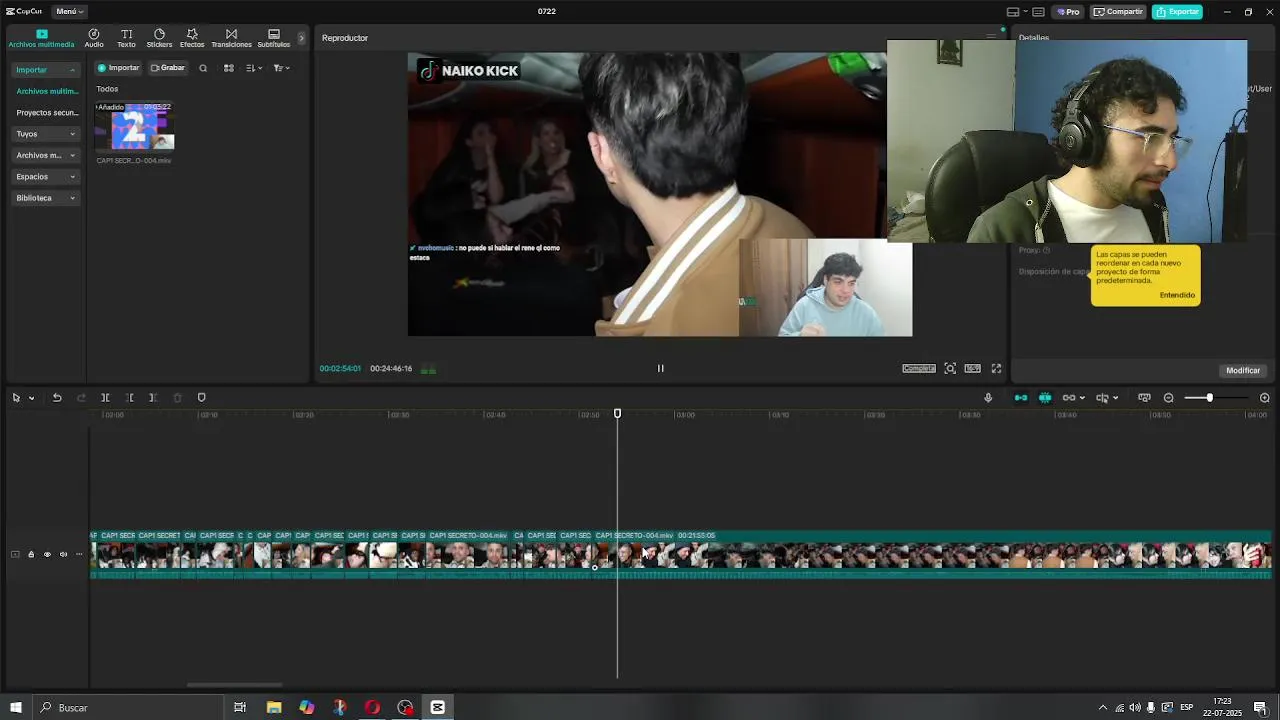Toggle main track magnet
Screen dimensions: 1280x720
[1021, 398]
